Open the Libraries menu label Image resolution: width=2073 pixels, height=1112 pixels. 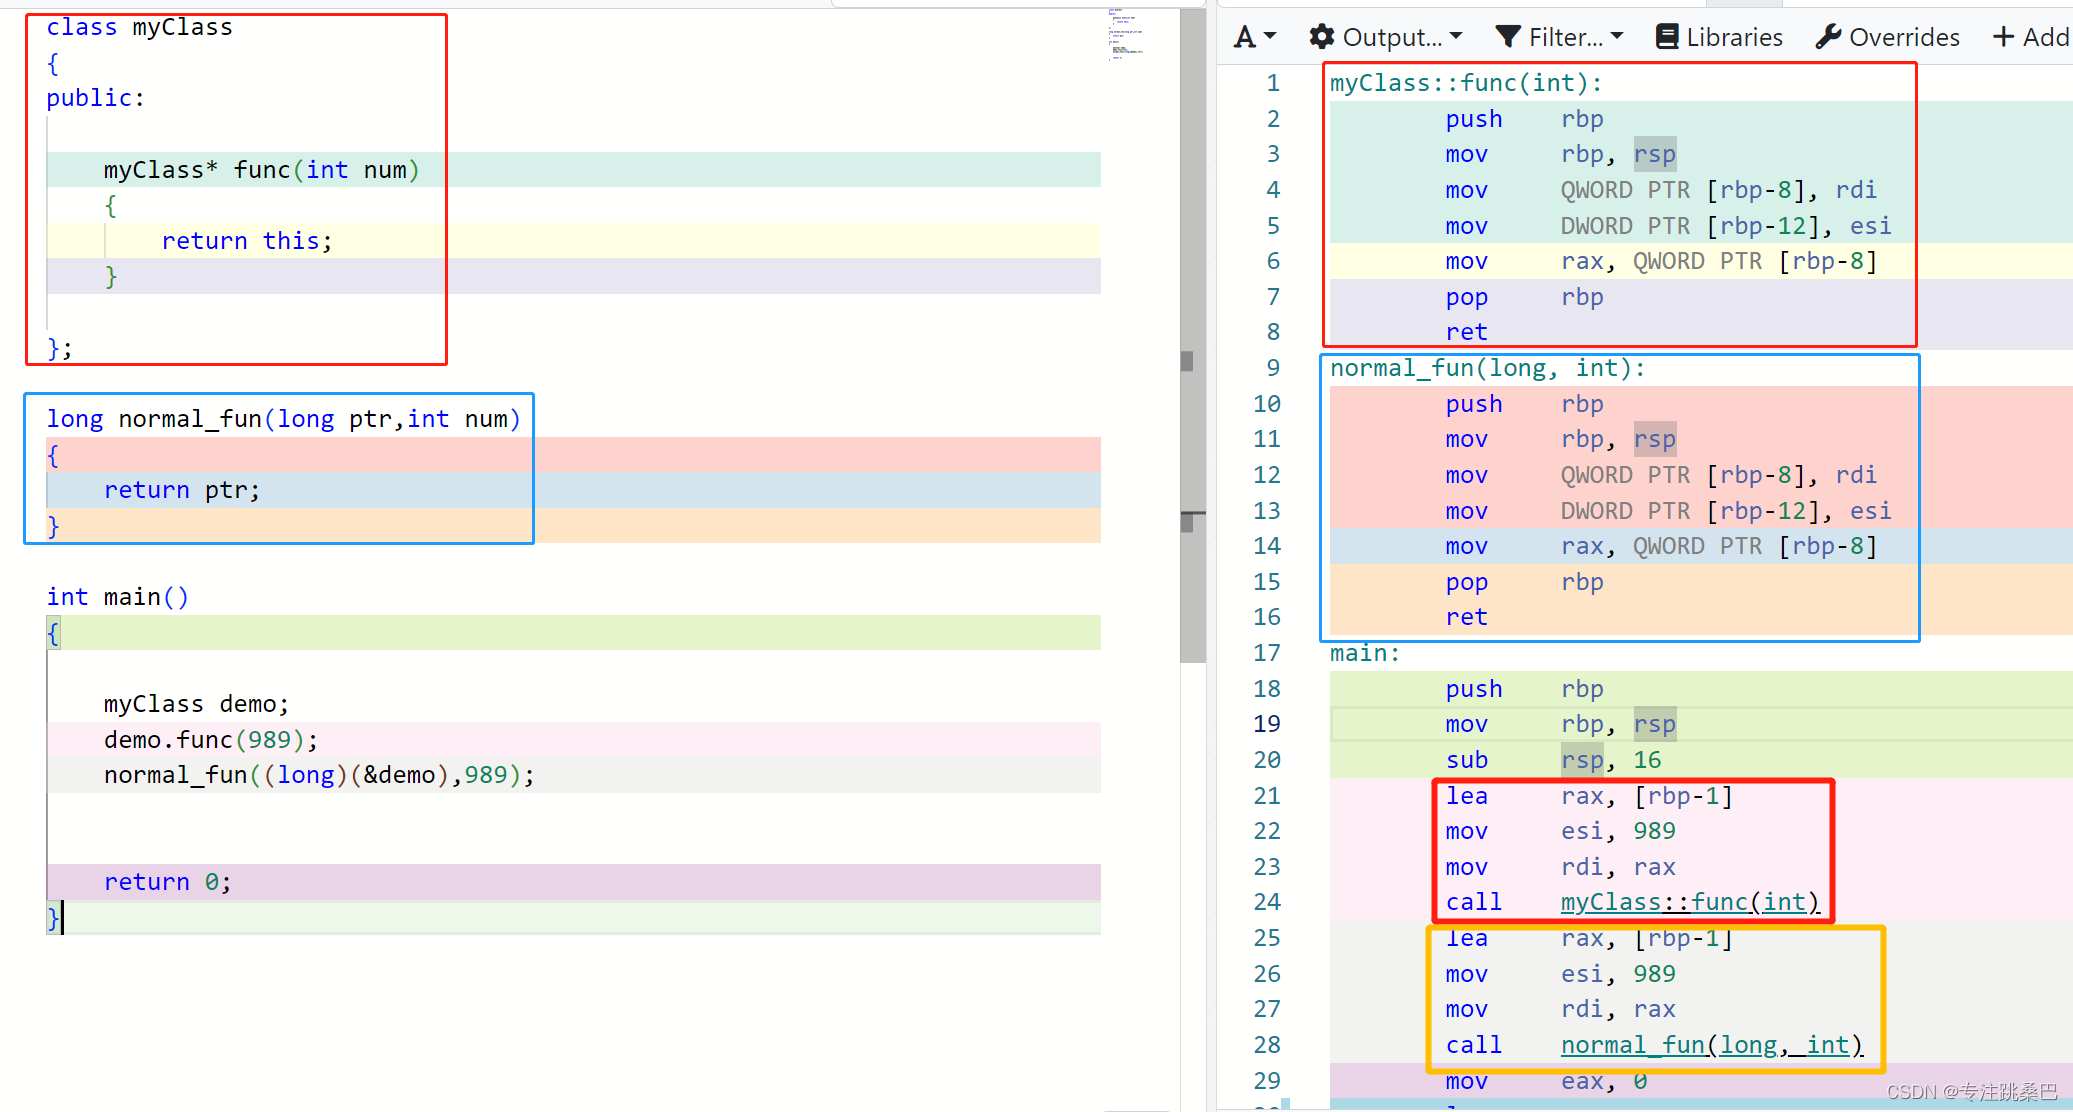click(x=1734, y=37)
